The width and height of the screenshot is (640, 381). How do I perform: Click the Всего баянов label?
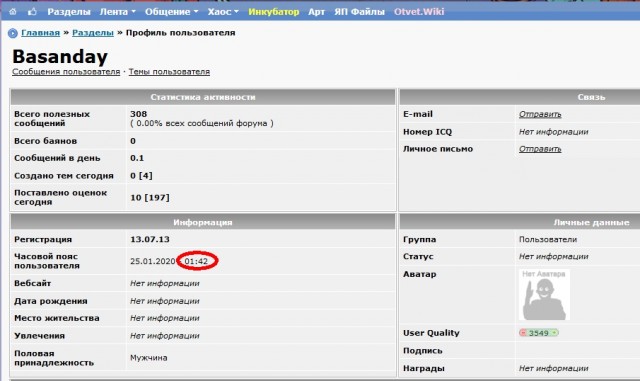click(x=45, y=141)
